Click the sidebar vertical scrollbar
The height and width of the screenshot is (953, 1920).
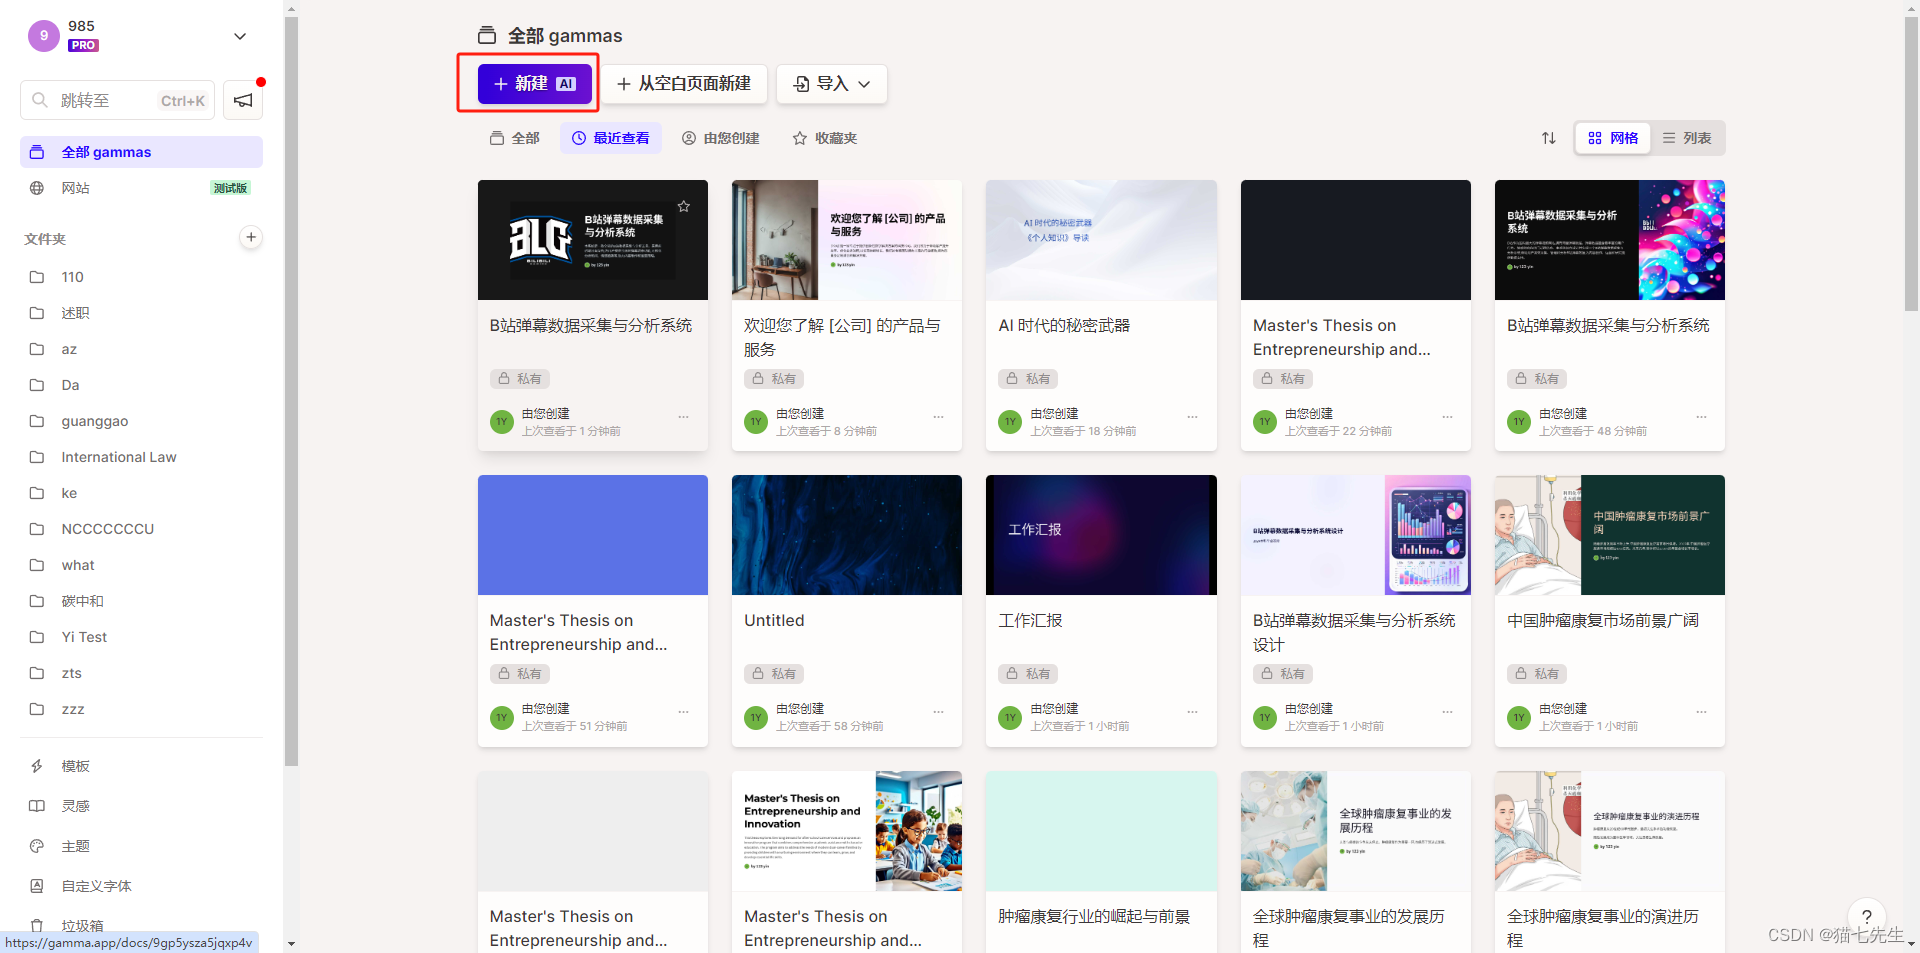pyautogui.click(x=291, y=390)
